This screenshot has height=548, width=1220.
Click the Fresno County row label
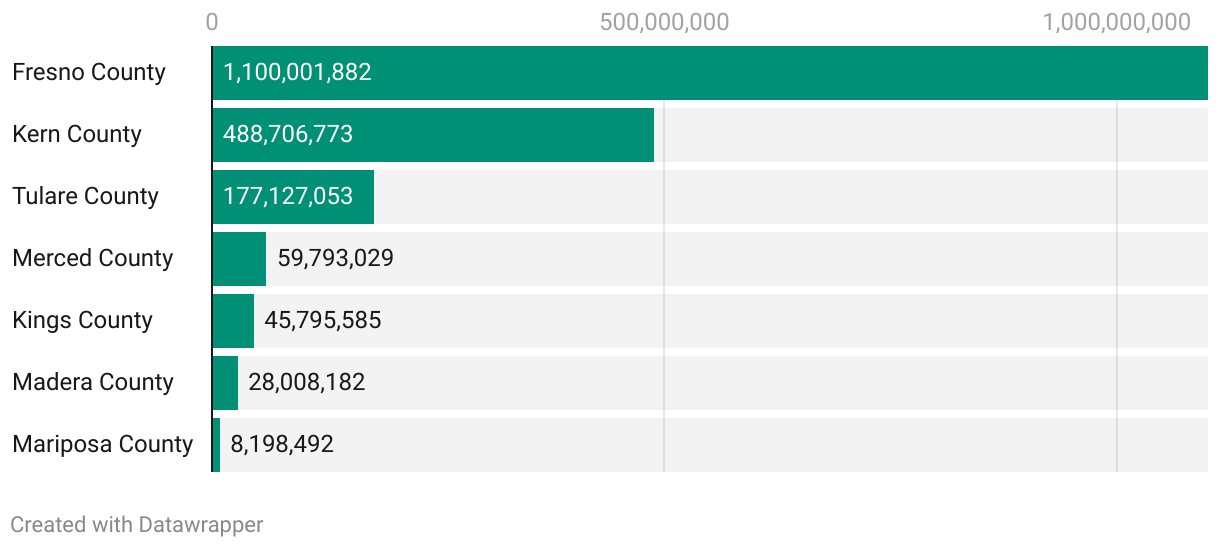pyautogui.click(x=89, y=73)
